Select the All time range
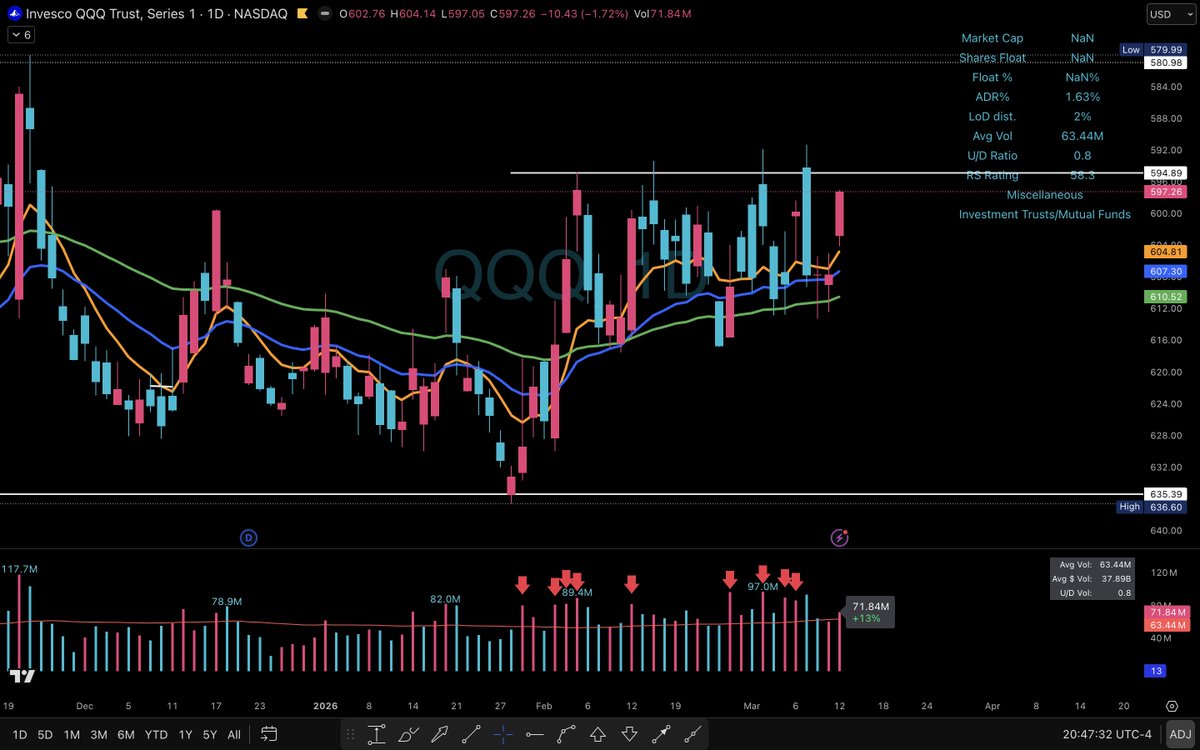 pyautogui.click(x=234, y=734)
